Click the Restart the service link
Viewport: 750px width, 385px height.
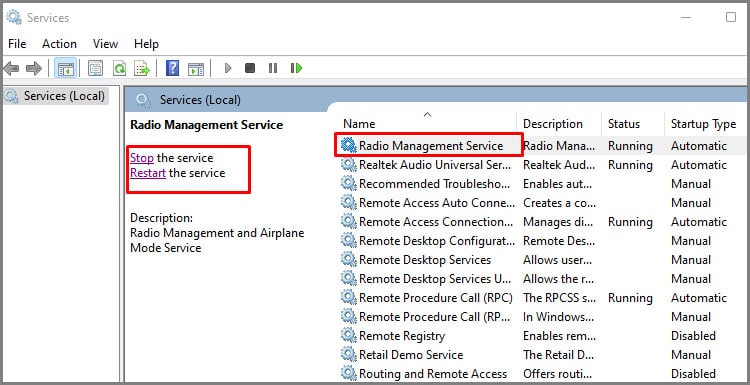[148, 173]
